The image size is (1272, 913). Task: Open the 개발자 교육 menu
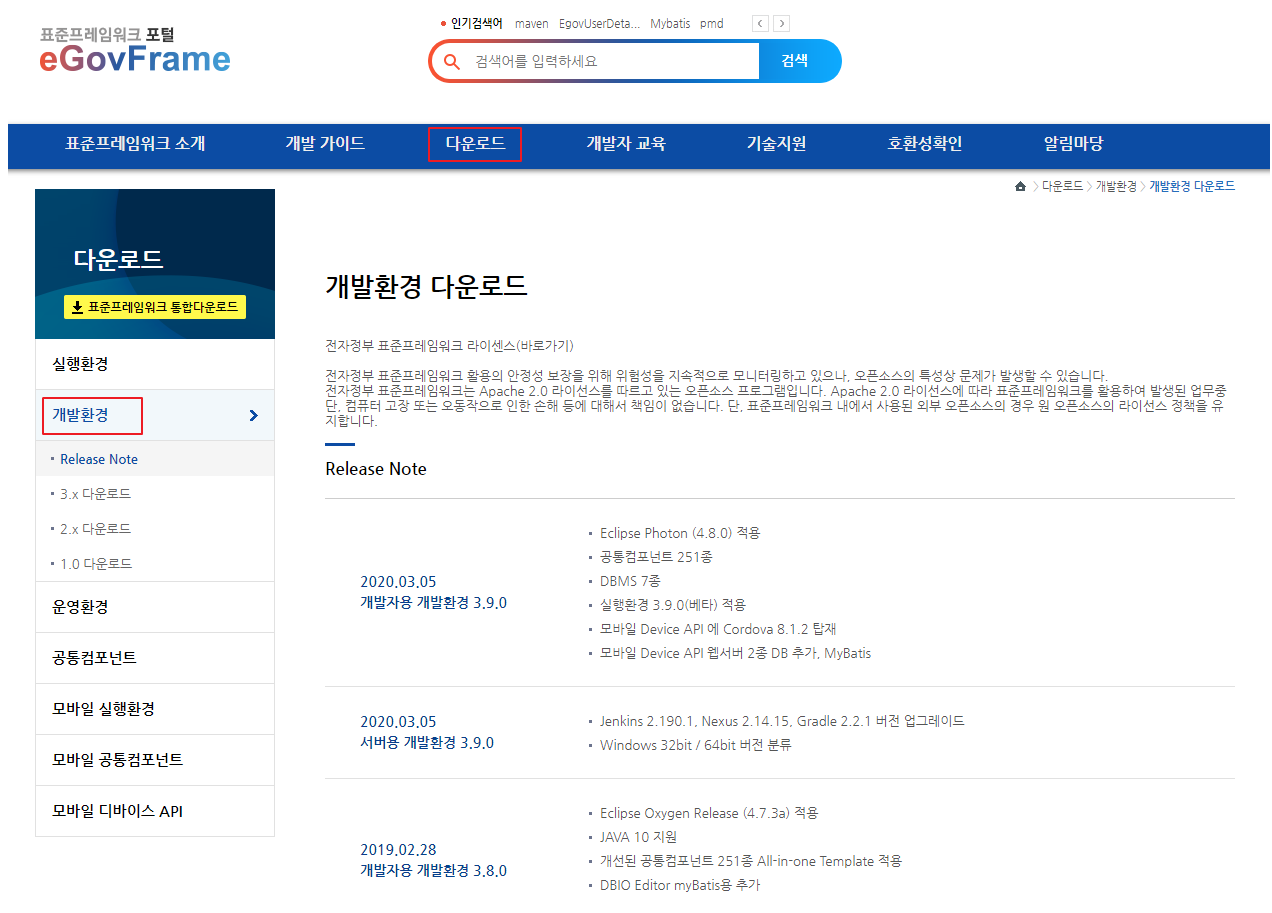pyautogui.click(x=626, y=144)
